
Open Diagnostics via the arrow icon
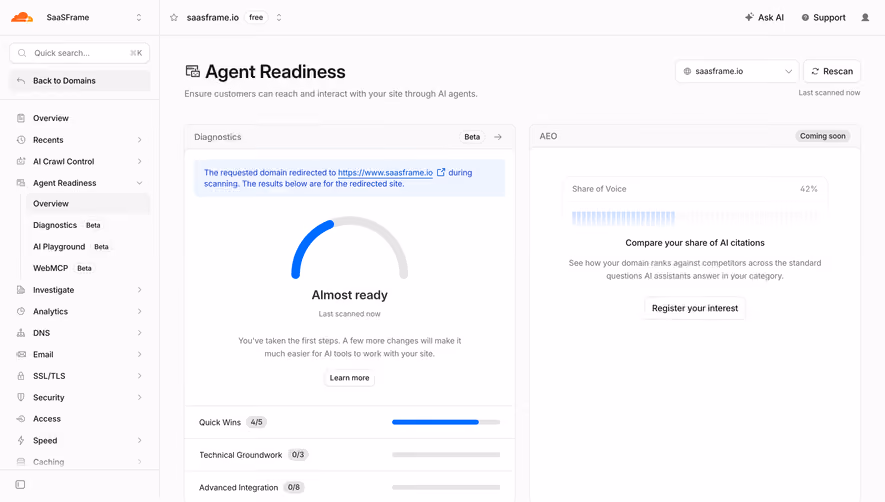(498, 137)
